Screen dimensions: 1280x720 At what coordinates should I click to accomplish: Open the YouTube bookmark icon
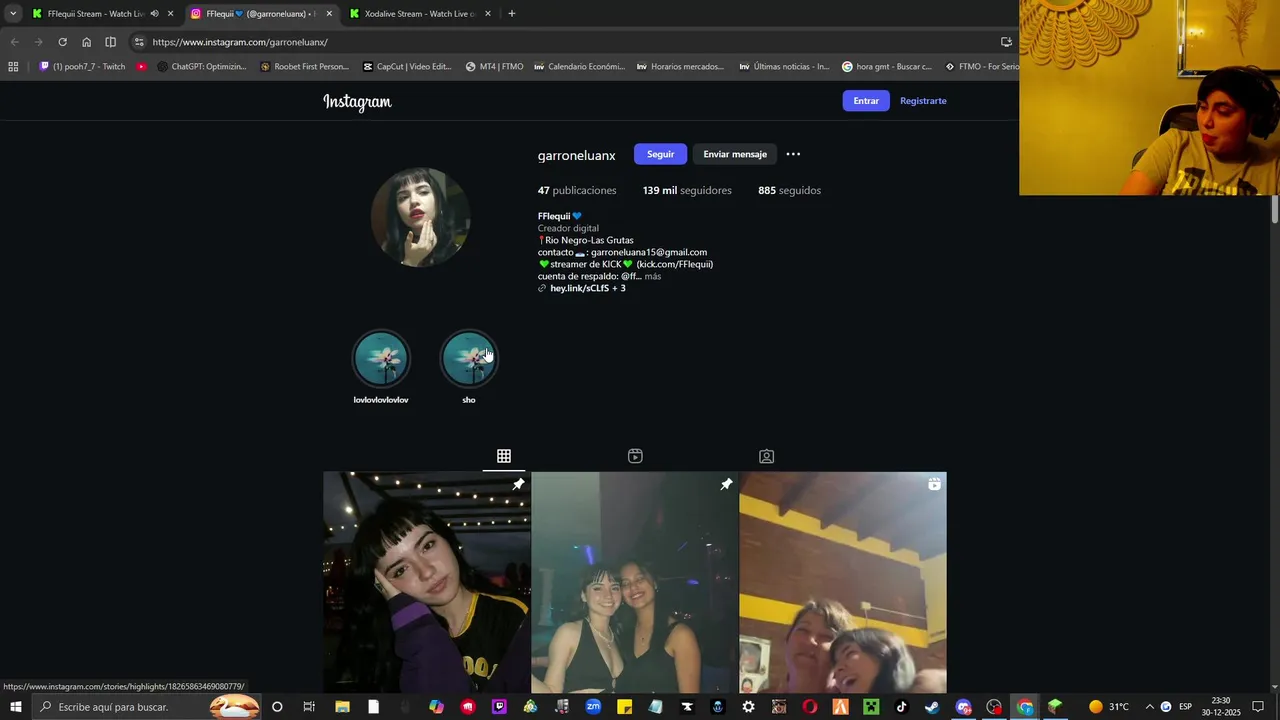[141, 67]
